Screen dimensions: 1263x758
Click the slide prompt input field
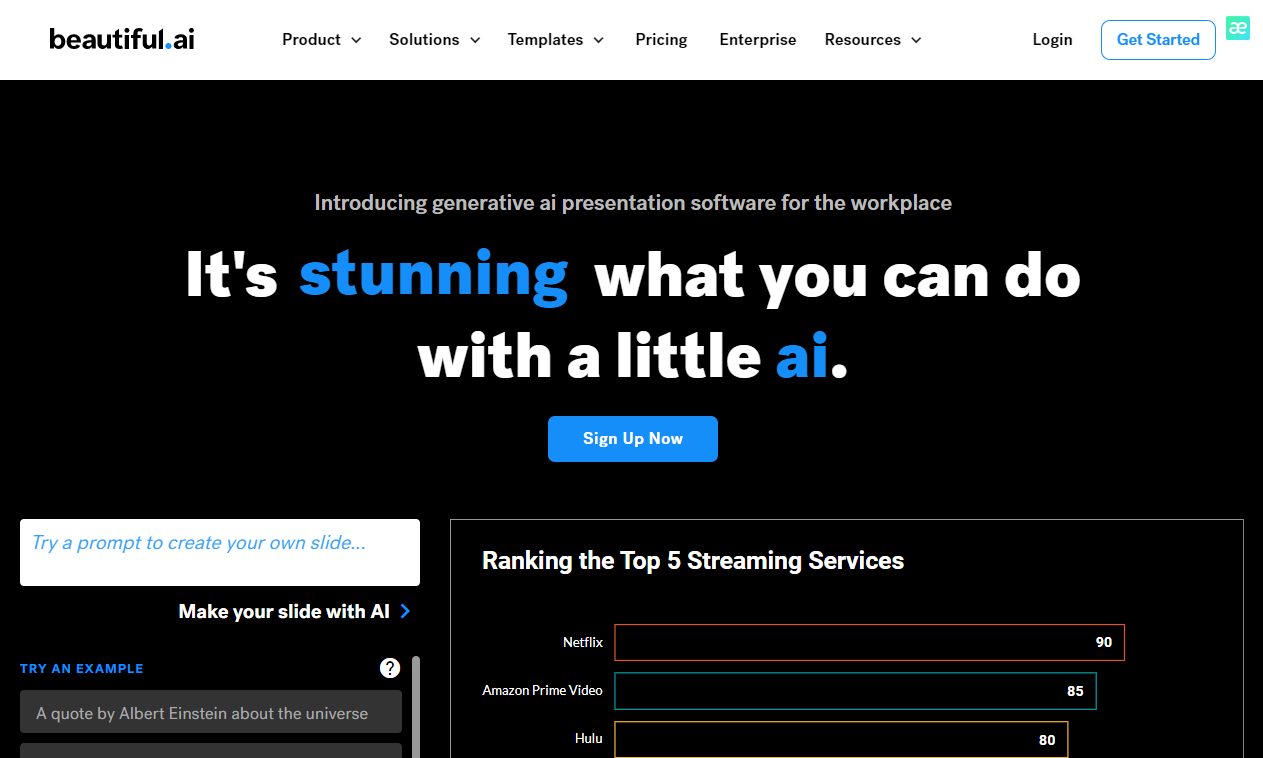[220, 552]
